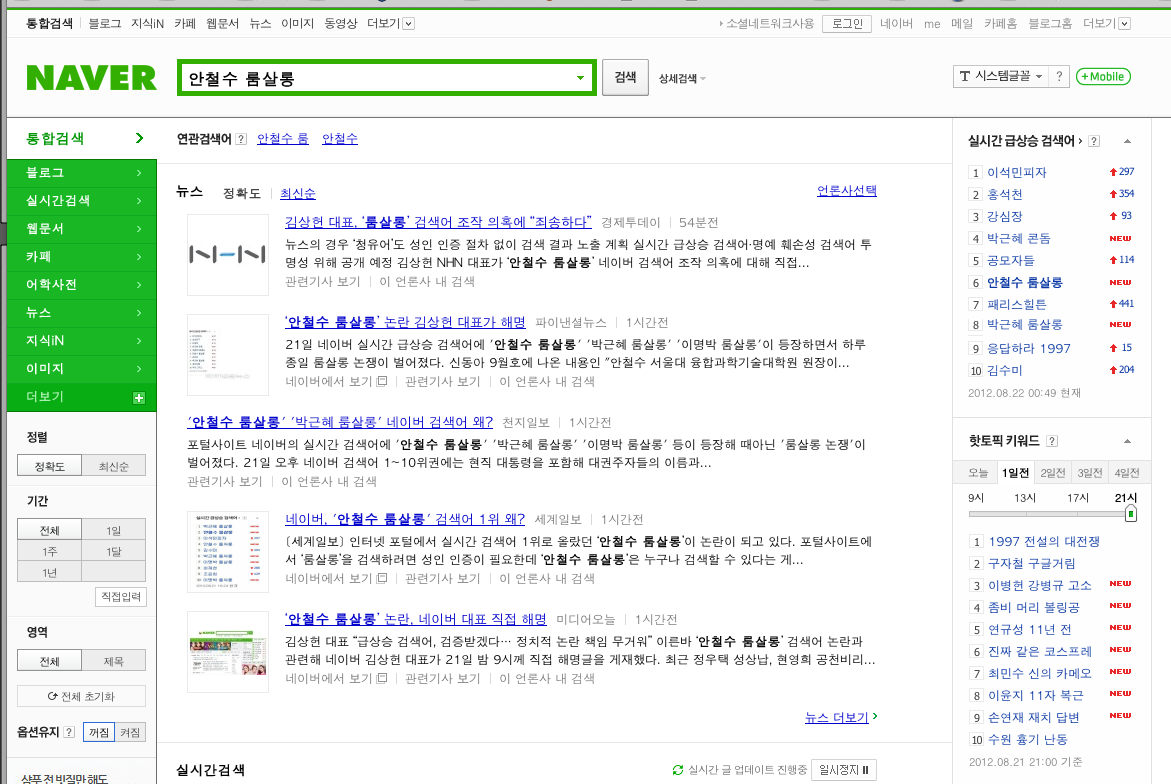Switch to 2일전 hot topic tab

(x=1052, y=473)
